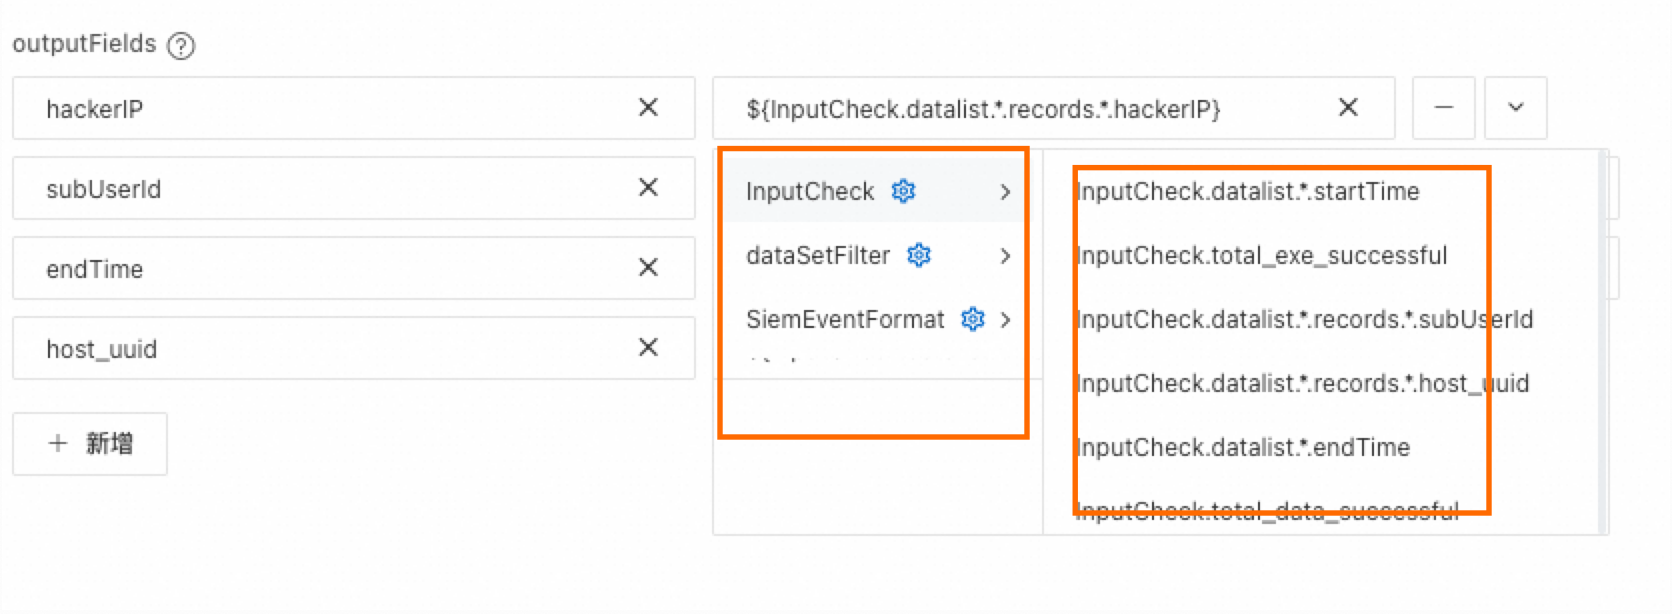
Task: Click the help icon beside outputFields
Action: coord(181,46)
